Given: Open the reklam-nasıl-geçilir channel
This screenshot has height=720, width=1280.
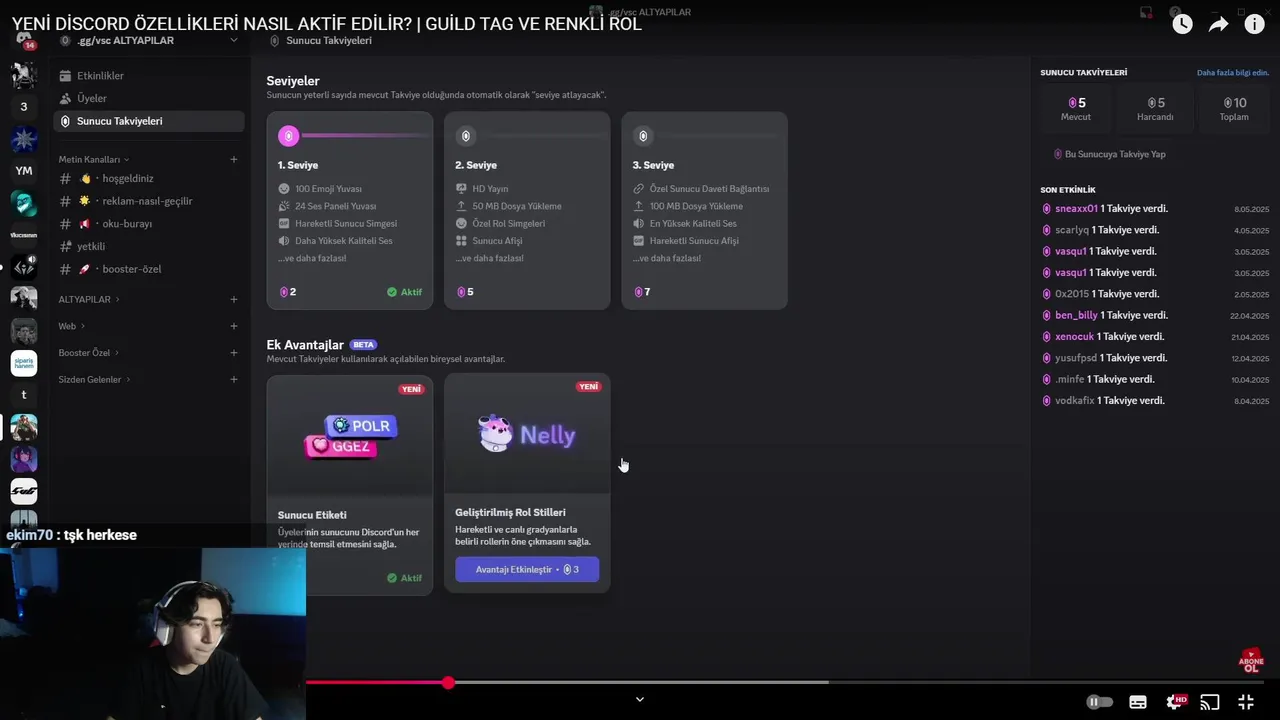Looking at the screenshot, I should point(148,201).
